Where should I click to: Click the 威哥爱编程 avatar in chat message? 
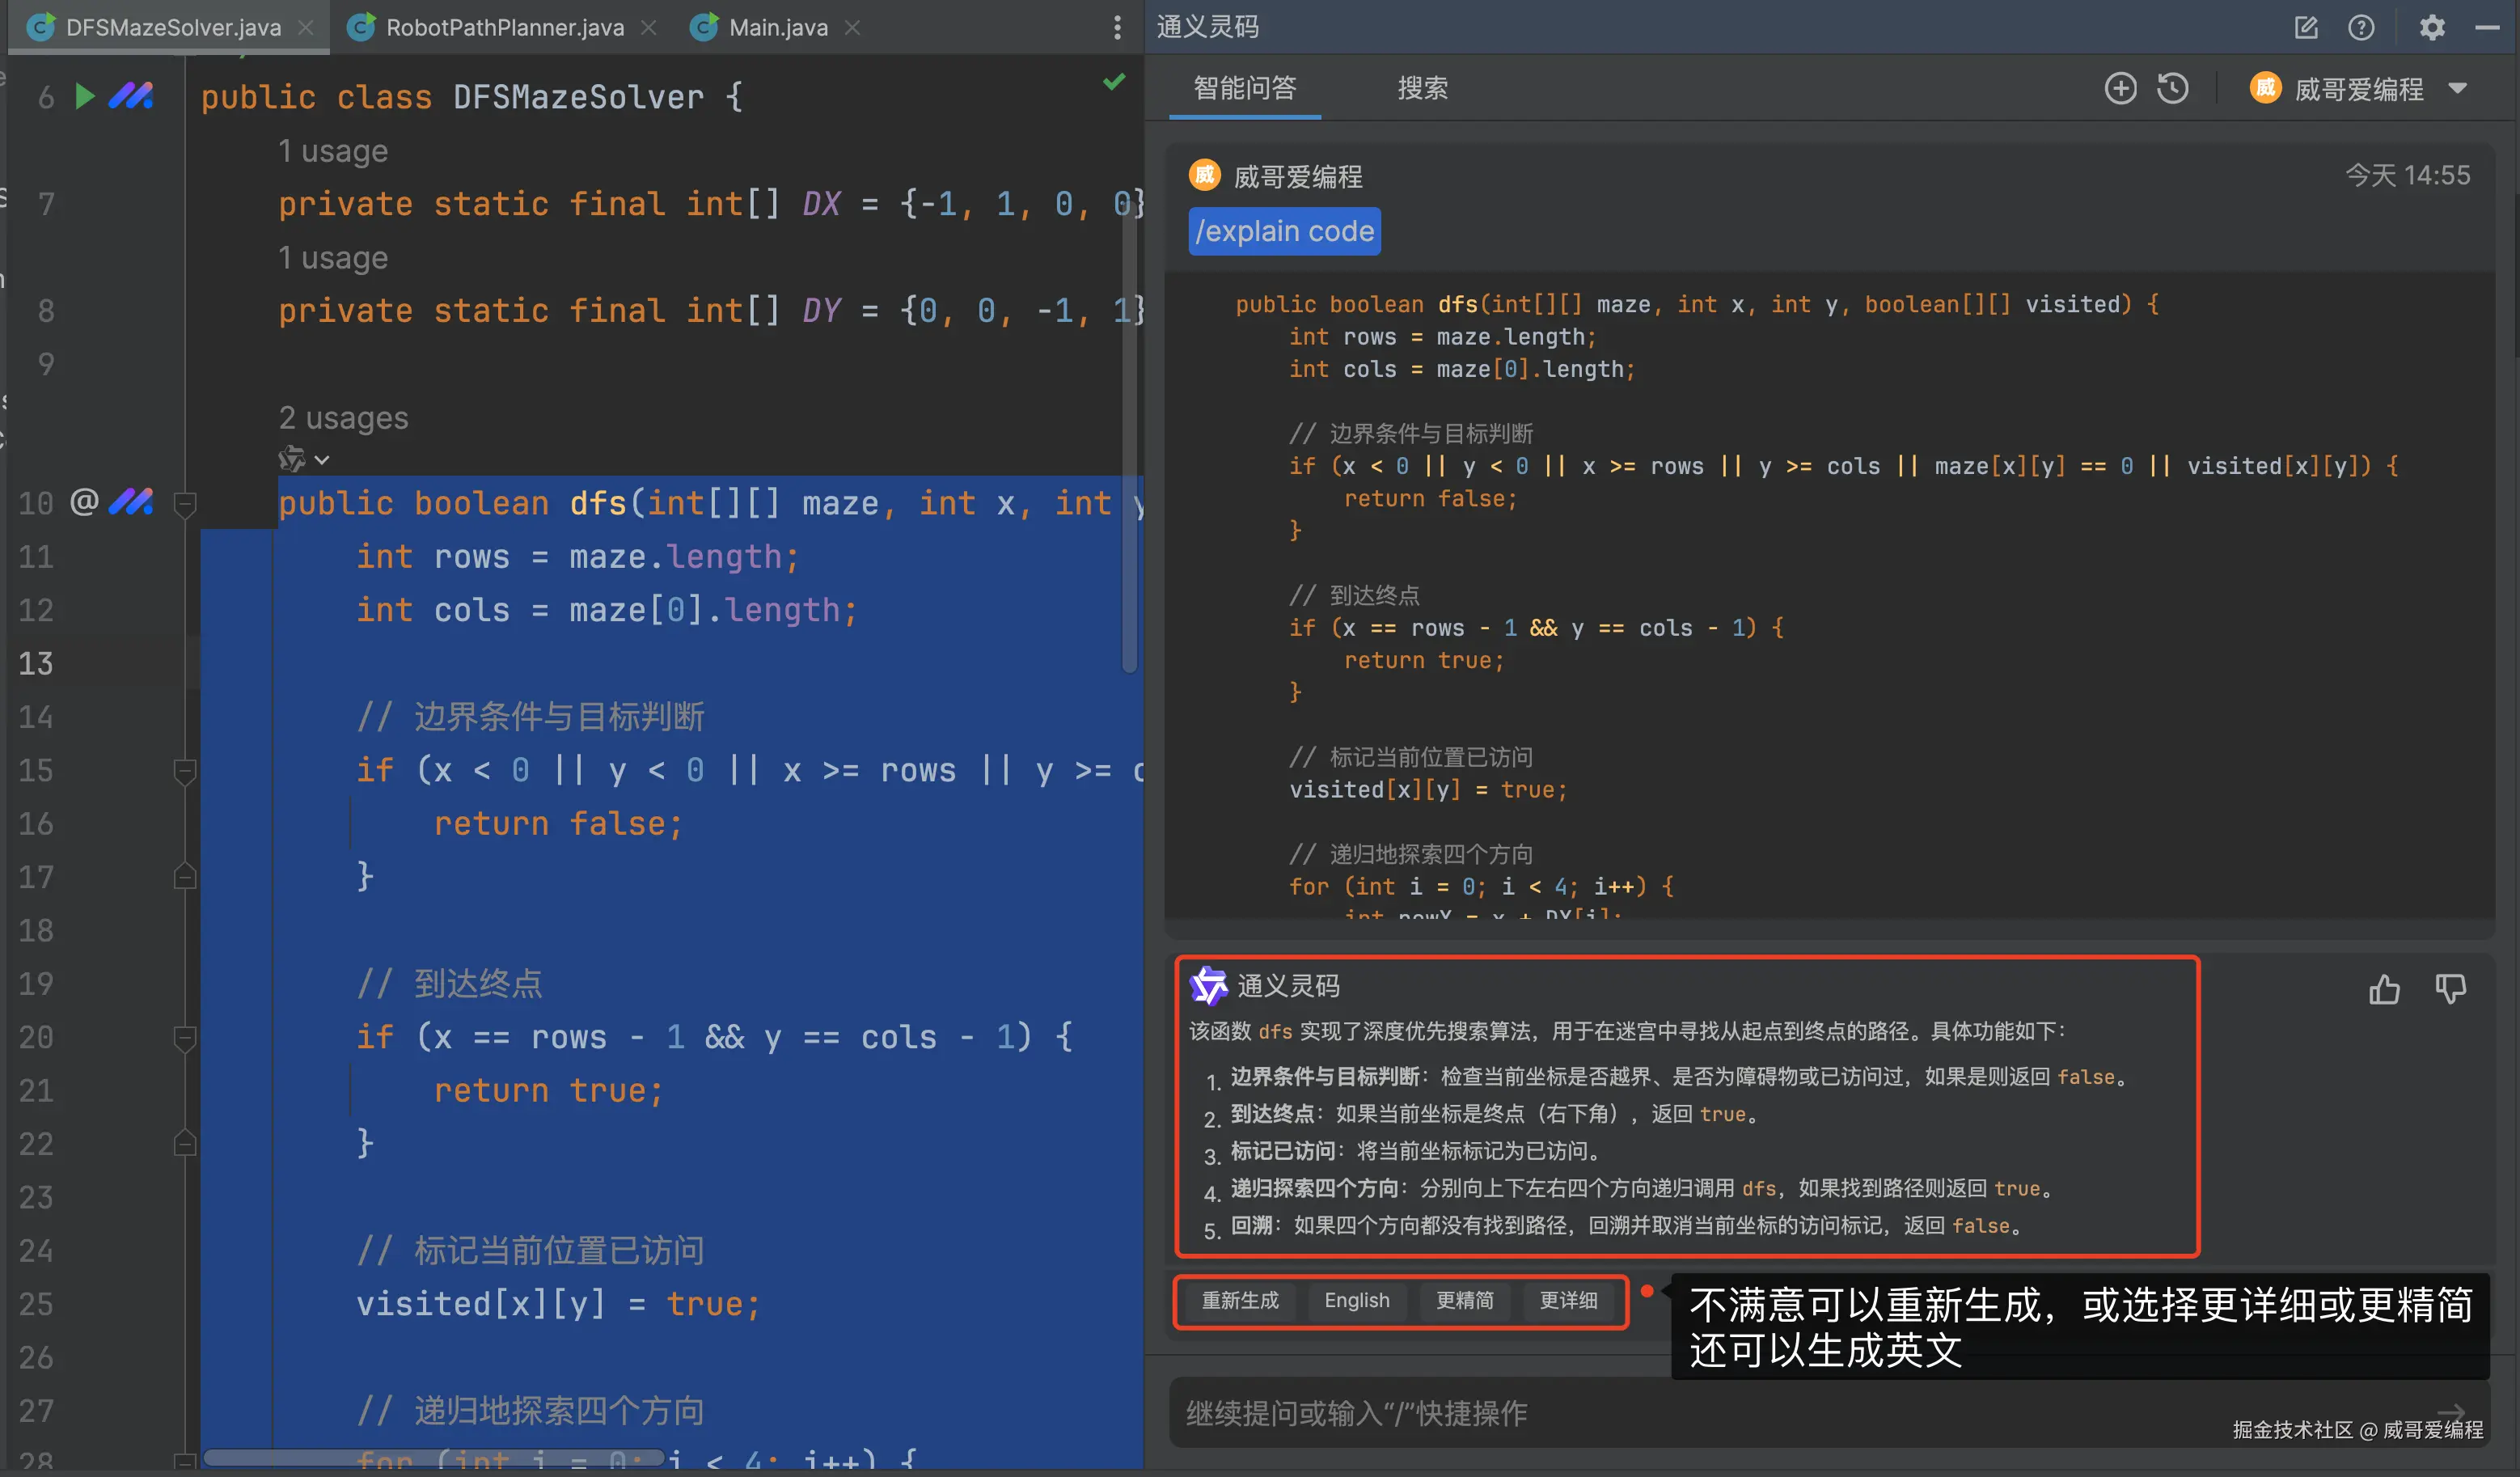[x=1205, y=176]
